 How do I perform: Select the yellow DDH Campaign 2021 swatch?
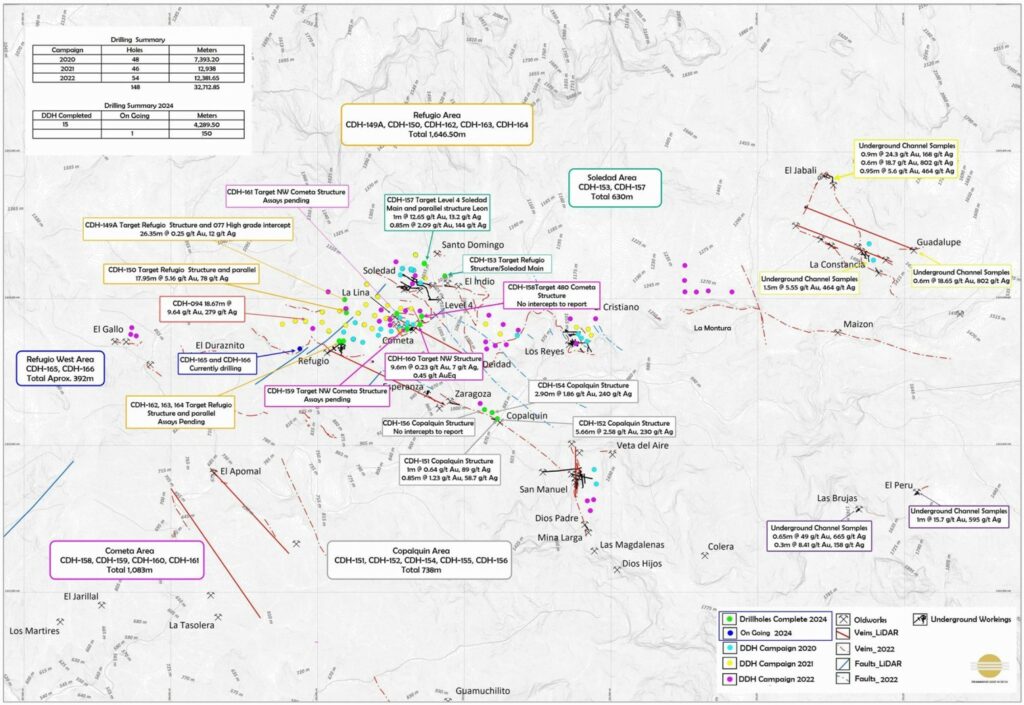click(x=731, y=664)
